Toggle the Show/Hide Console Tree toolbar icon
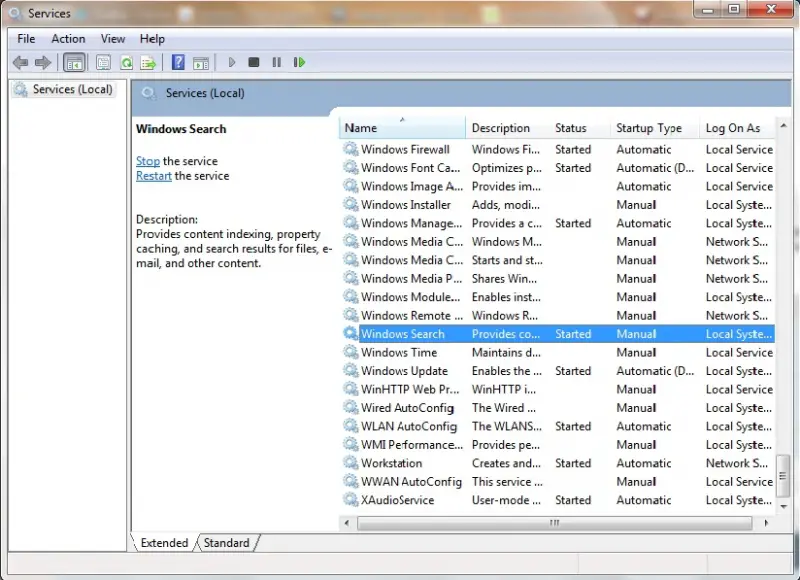 pyautogui.click(x=74, y=63)
